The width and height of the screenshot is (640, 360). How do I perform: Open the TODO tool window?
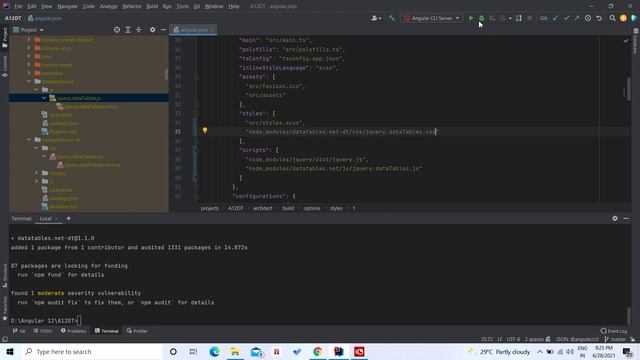click(x=43, y=331)
